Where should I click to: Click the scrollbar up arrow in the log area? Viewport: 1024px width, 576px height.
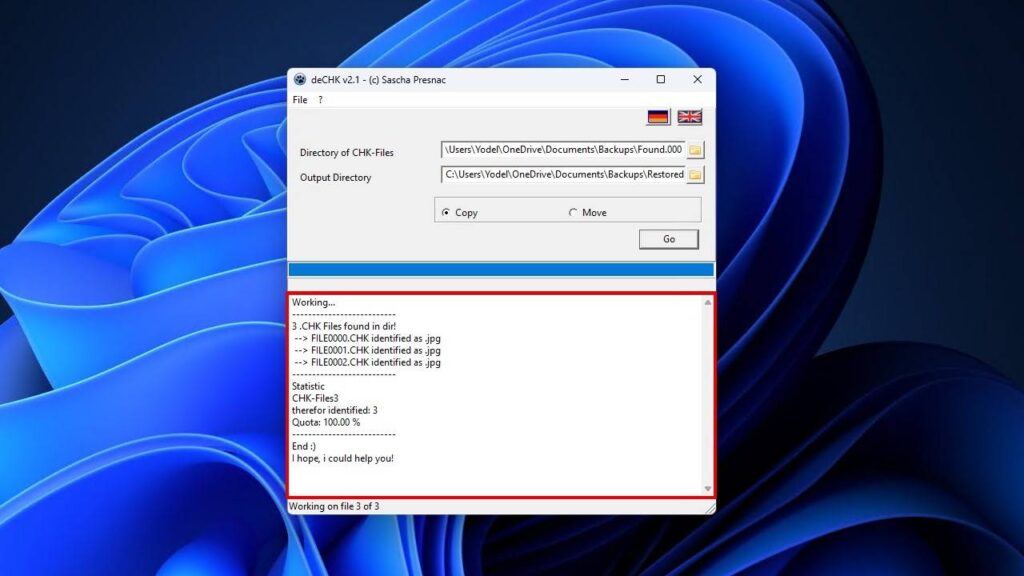tap(707, 300)
